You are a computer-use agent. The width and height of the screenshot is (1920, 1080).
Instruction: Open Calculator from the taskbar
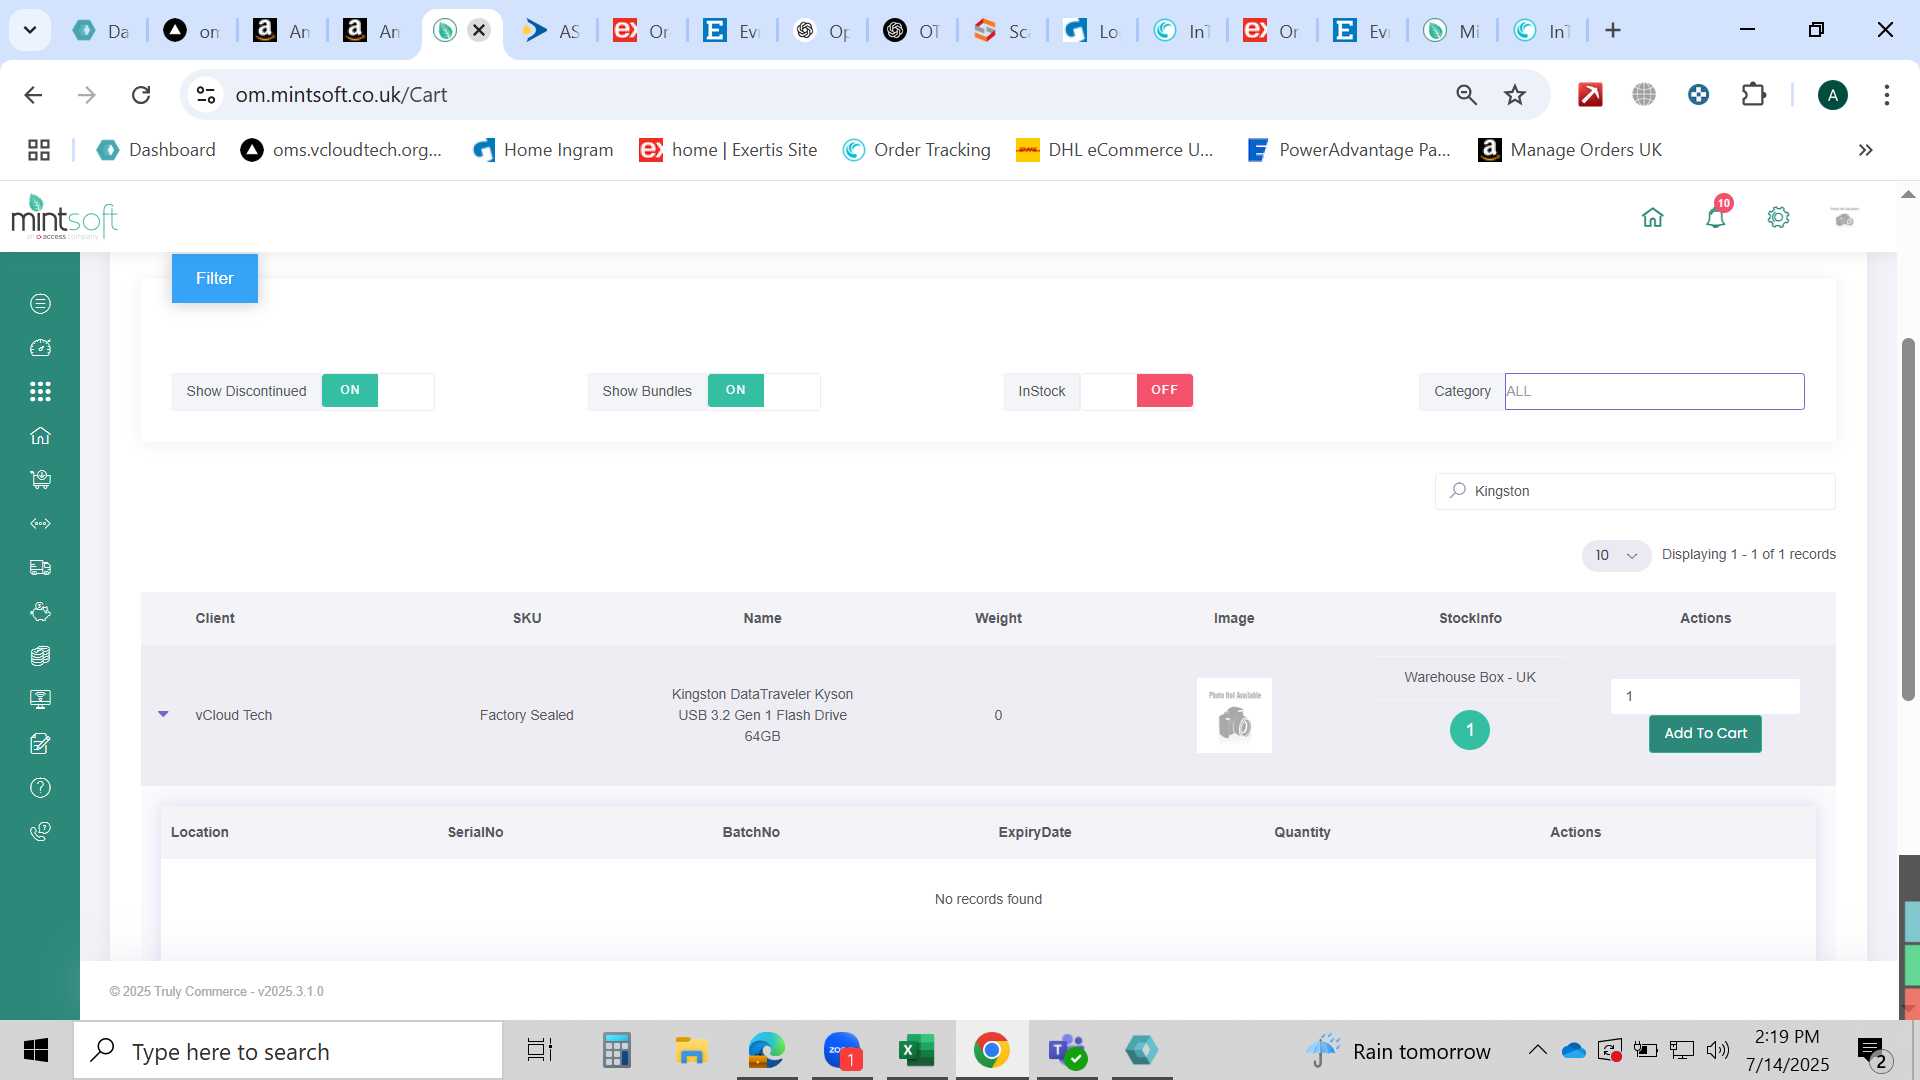[x=616, y=1051]
